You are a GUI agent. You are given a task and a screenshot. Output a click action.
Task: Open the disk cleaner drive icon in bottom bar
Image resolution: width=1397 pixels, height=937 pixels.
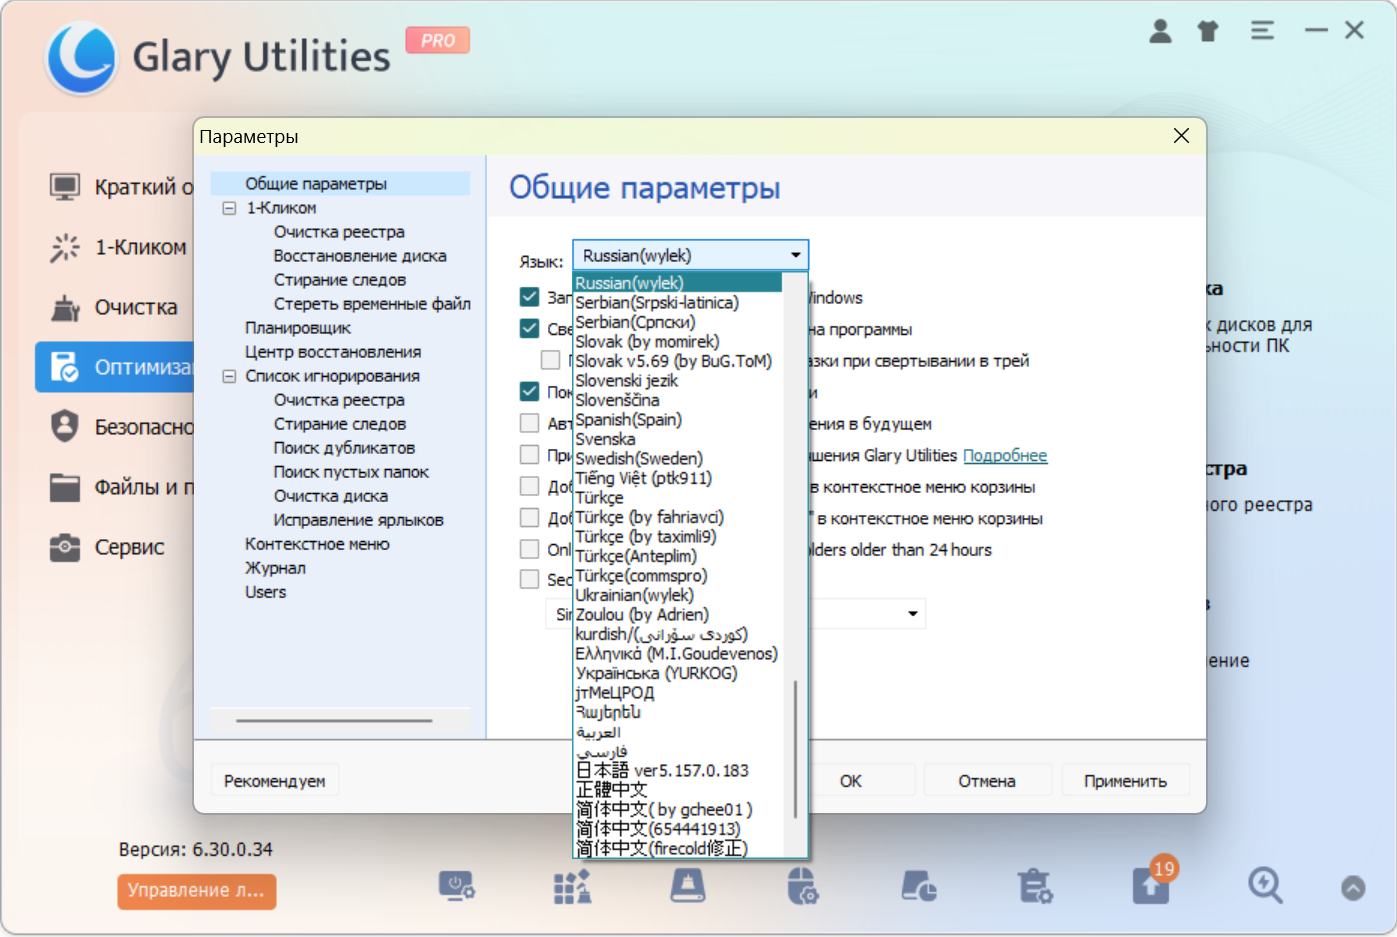tap(687, 886)
